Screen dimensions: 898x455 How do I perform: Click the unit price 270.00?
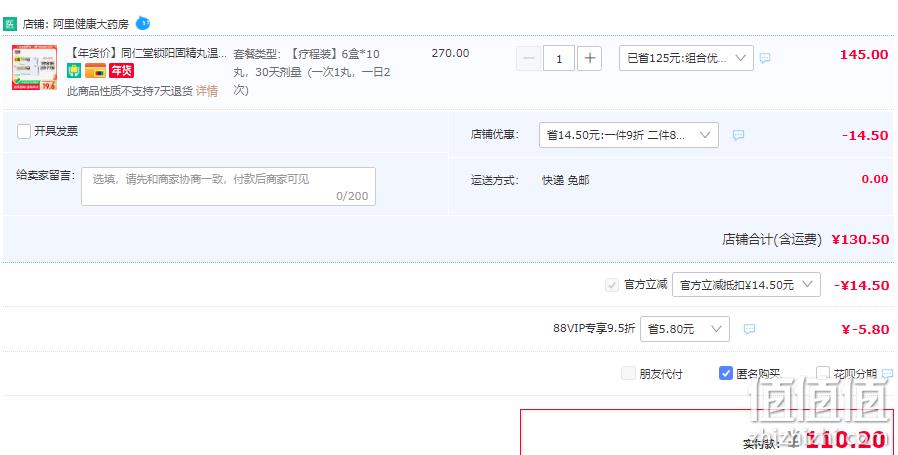point(450,53)
